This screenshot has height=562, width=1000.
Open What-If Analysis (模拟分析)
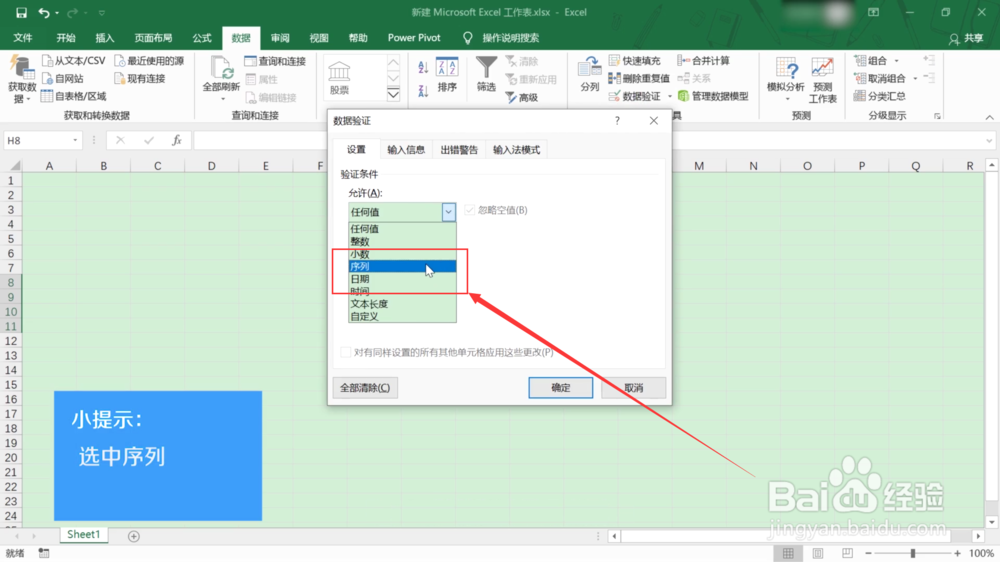tap(786, 79)
